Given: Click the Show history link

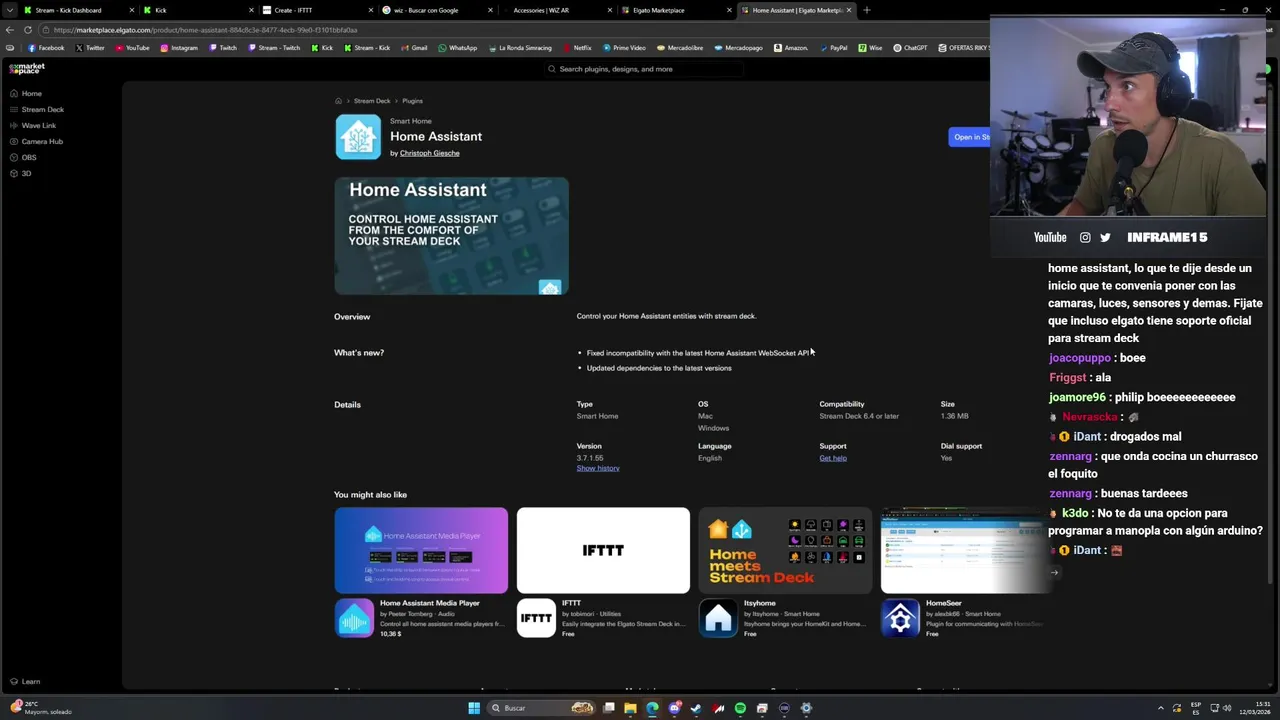Looking at the screenshot, I should [x=598, y=468].
